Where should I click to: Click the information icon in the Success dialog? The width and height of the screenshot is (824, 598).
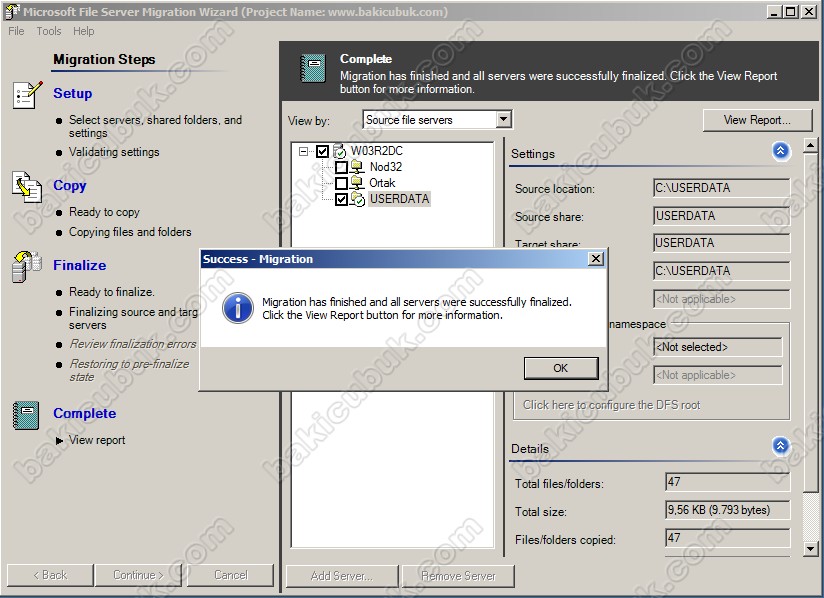pyautogui.click(x=238, y=308)
